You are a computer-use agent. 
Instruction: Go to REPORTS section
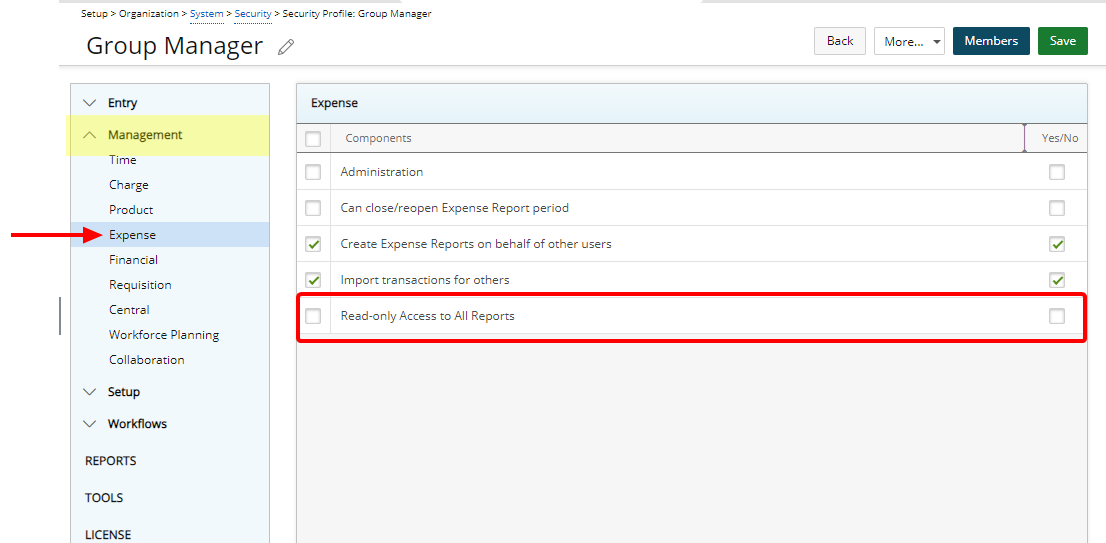111,461
